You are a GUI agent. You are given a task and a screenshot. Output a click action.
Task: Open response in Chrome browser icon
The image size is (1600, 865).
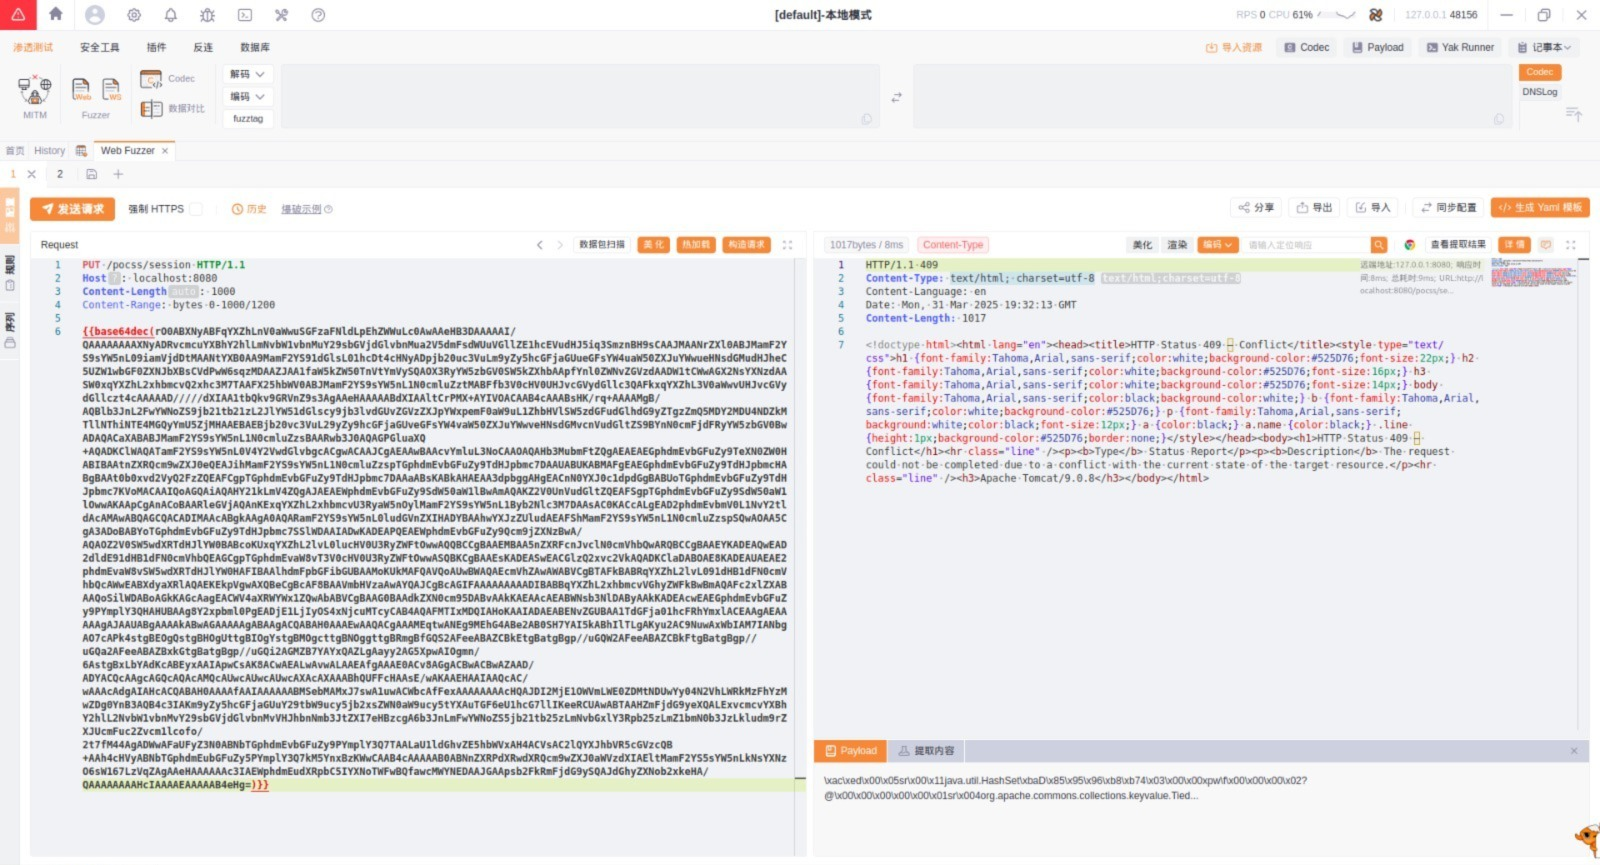click(x=1410, y=245)
